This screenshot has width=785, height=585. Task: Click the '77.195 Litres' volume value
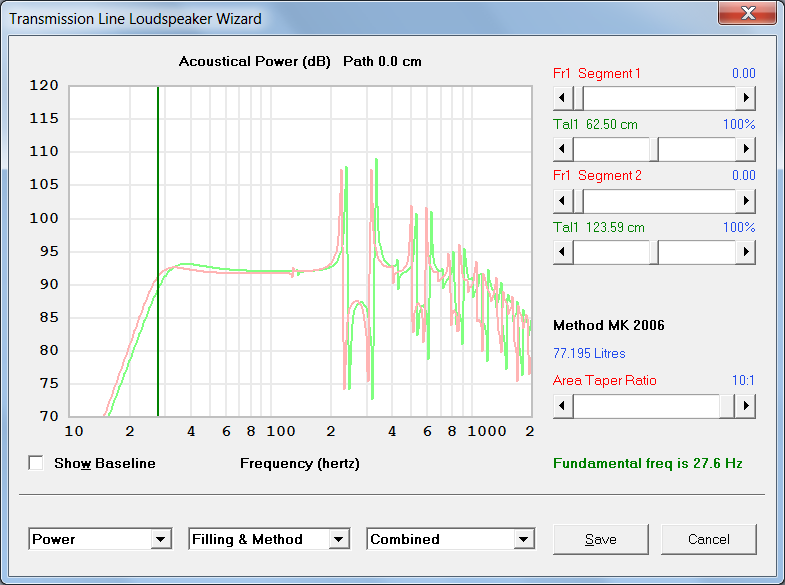pos(589,353)
